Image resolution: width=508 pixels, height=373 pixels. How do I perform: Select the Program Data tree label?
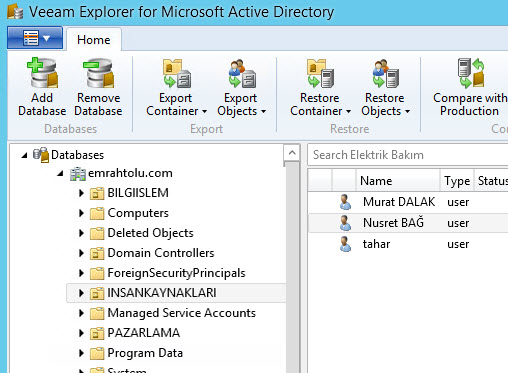click(x=145, y=353)
